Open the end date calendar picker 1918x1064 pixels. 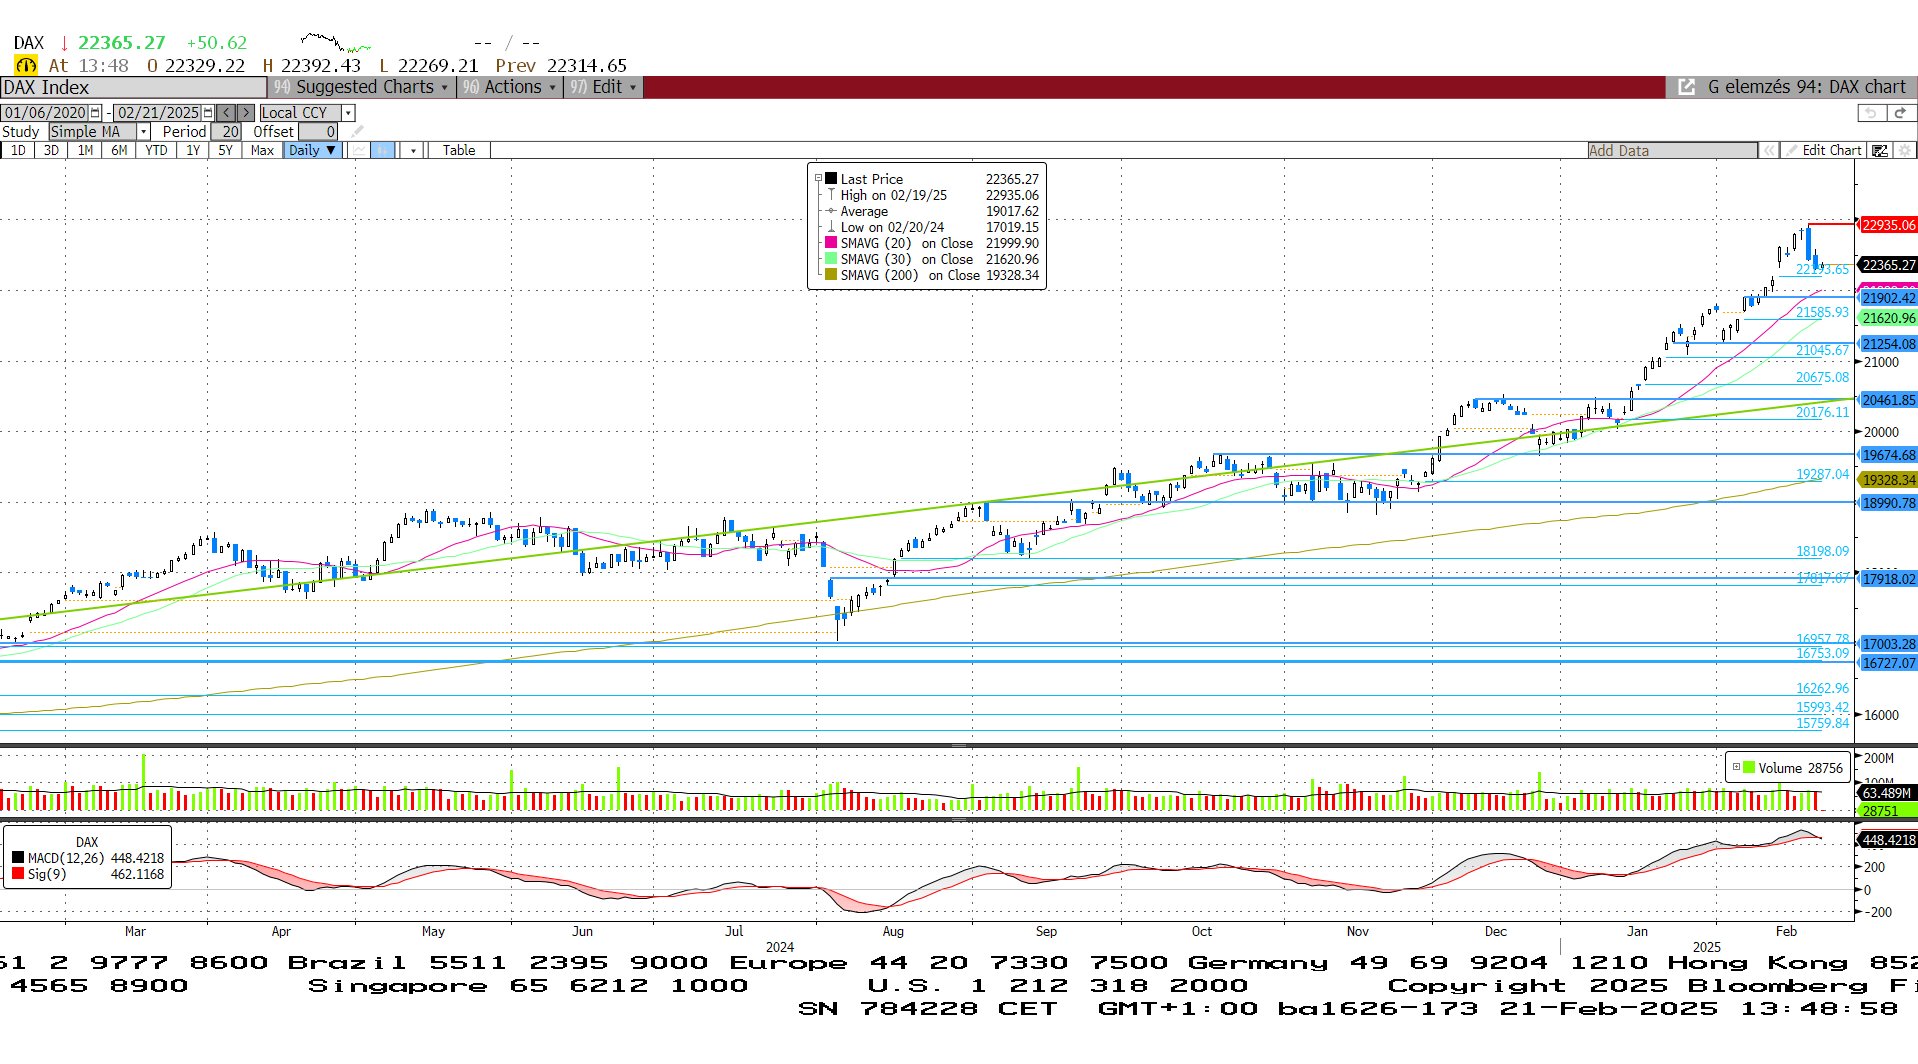(208, 113)
